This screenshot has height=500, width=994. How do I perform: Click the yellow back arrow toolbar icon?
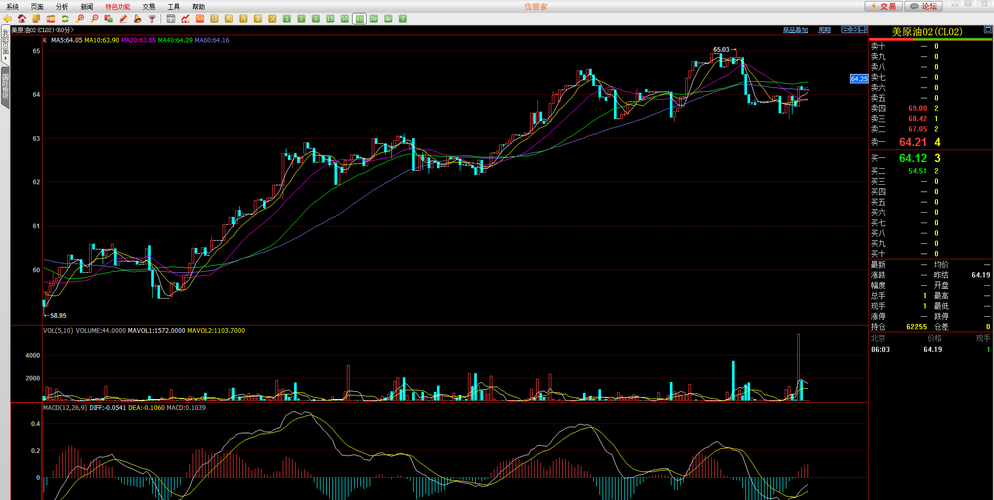8,19
